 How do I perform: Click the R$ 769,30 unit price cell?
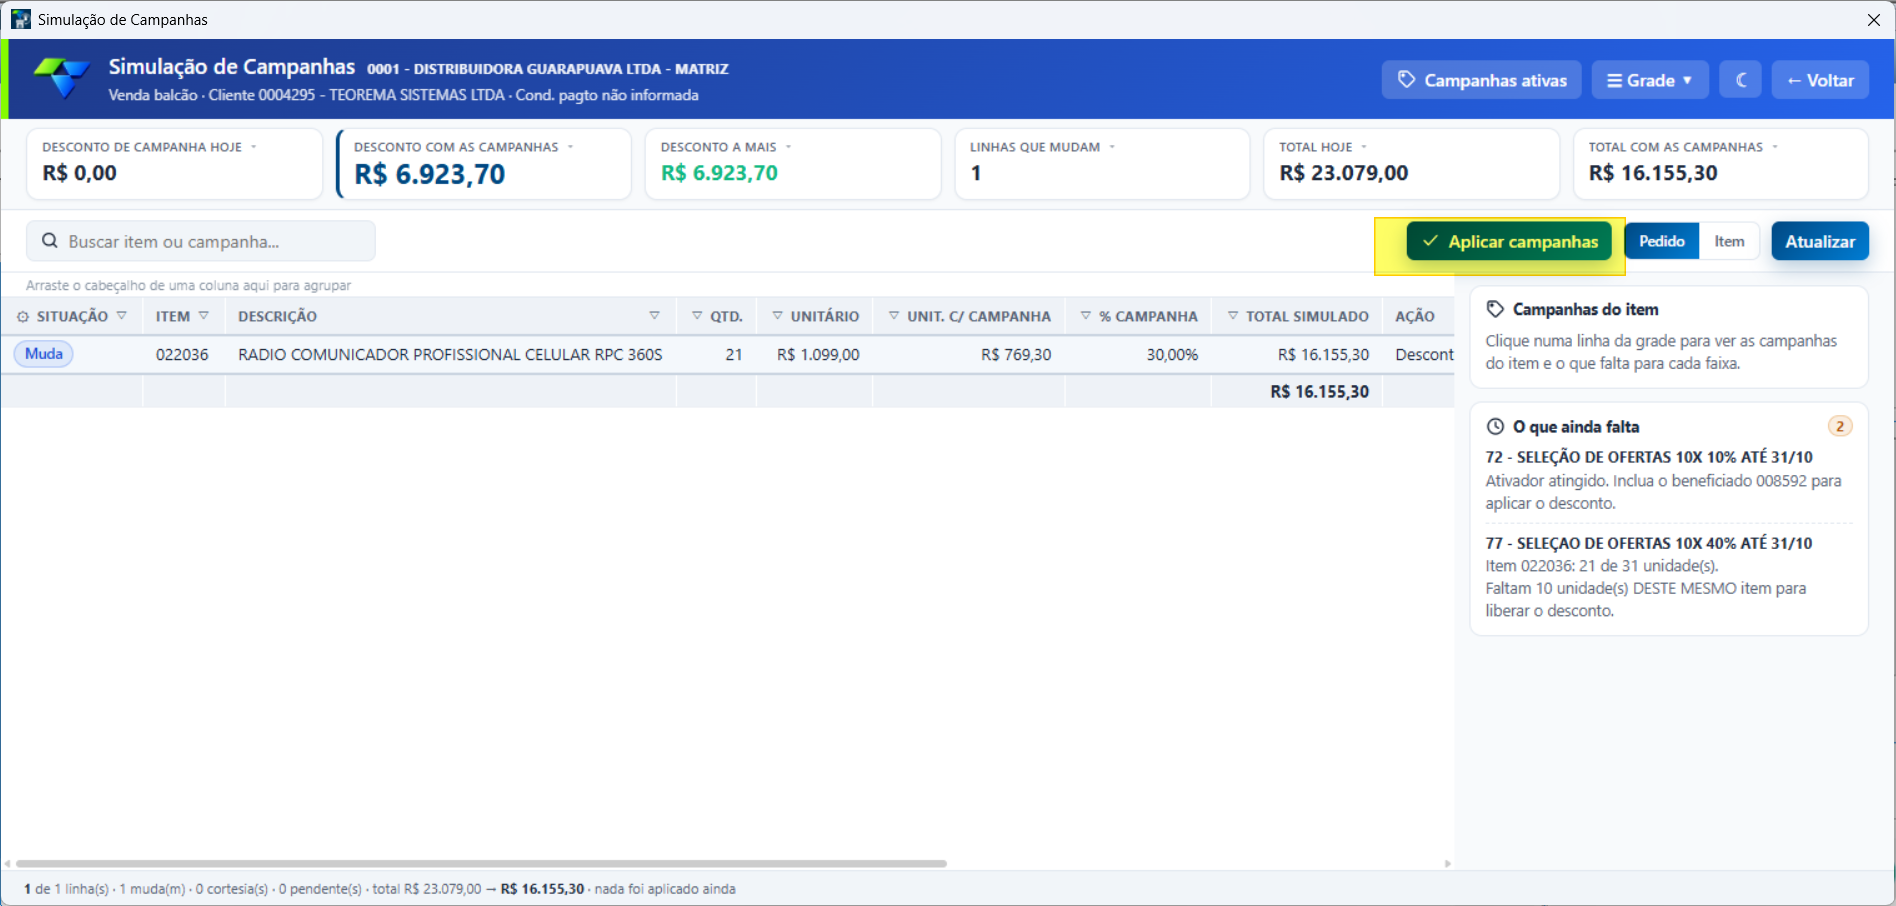[x=969, y=354]
